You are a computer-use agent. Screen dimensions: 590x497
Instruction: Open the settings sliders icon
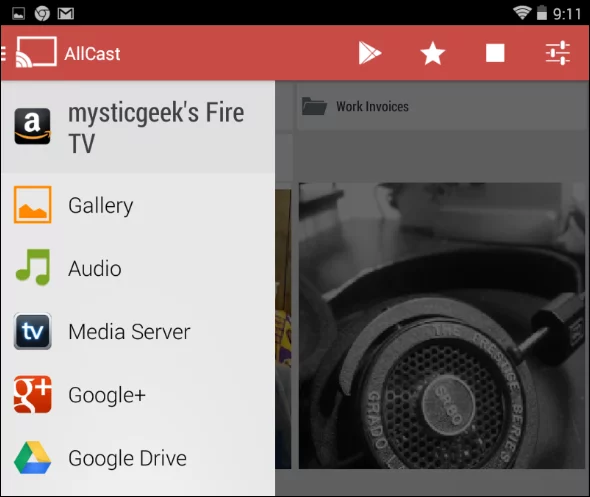pos(558,53)
